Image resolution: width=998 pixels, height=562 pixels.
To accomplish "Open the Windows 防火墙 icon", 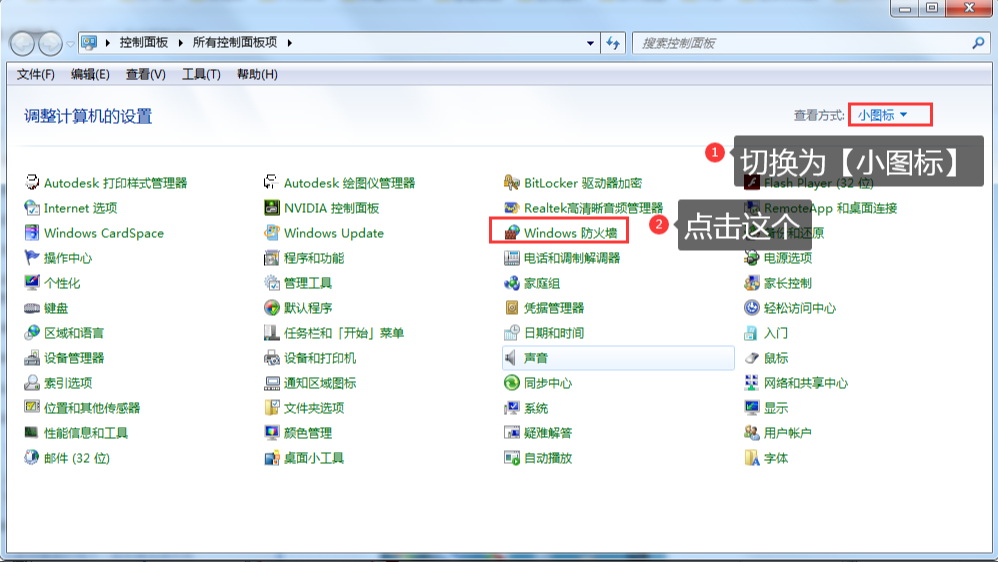I will click(512, 232).
